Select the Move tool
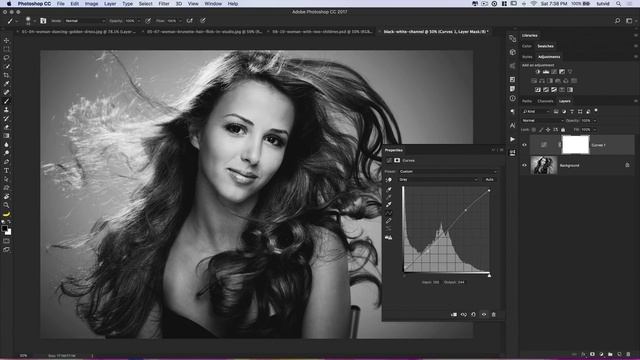This screenshot has width=640, height=360. (6, 40)
